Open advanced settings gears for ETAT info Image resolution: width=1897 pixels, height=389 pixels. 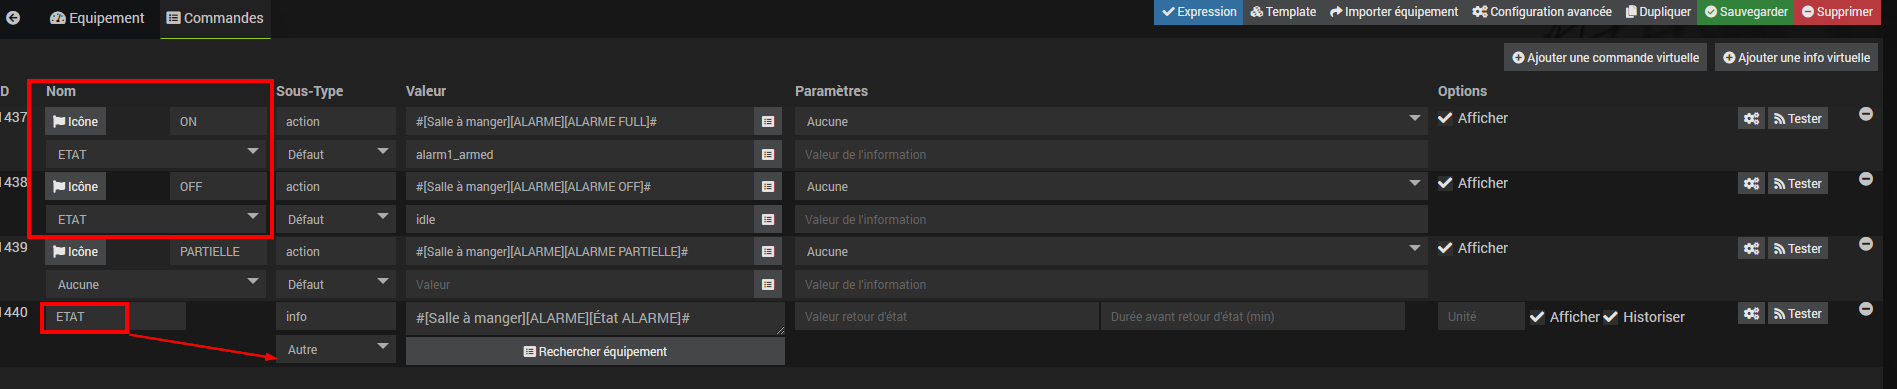click(1751, 313)
